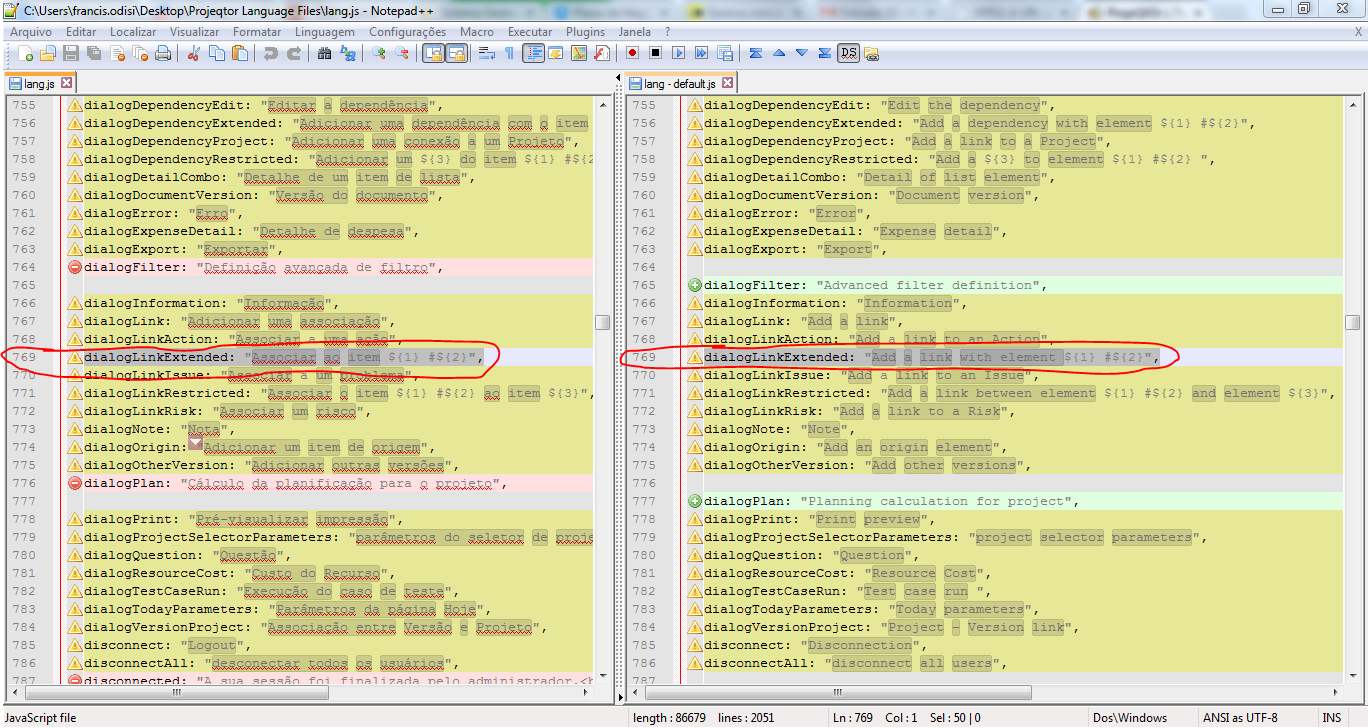
Task: Click the Undo toolbar icon
Action: click(x=270, y=53)
